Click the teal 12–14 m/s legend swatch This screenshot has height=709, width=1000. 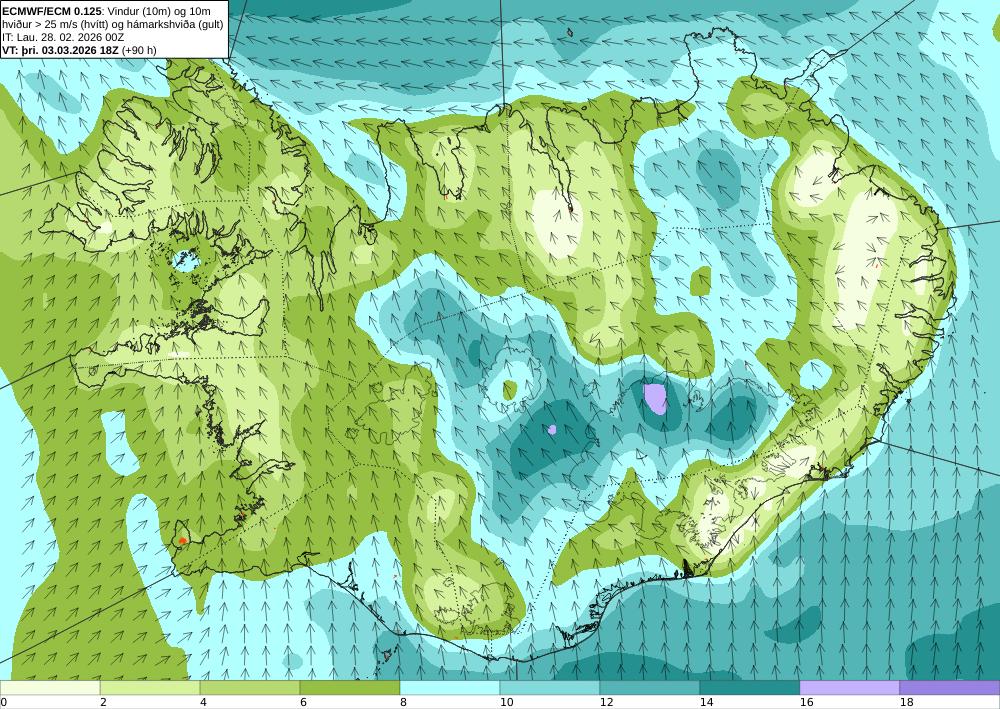[650, 687]
